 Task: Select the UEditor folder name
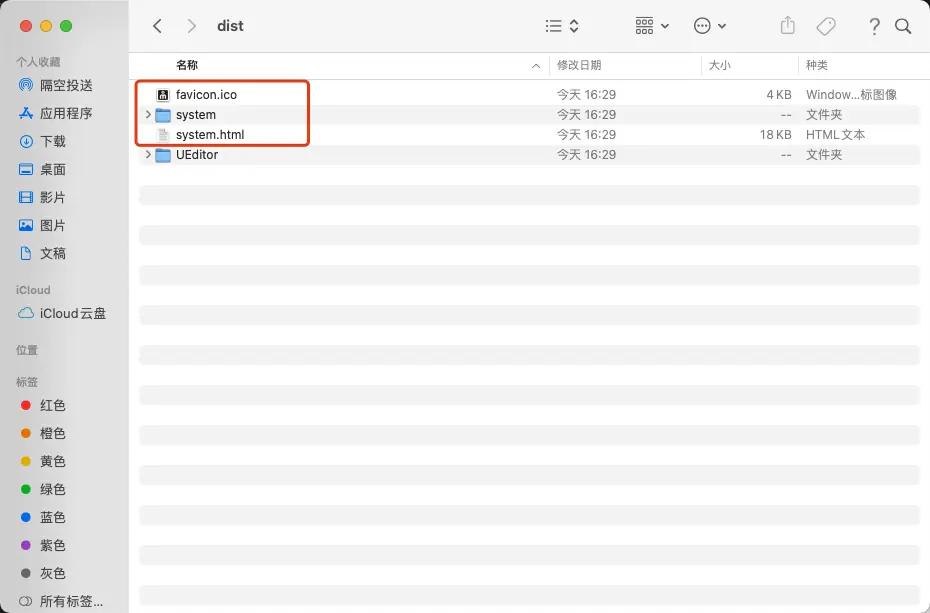[x=197, y=155]
